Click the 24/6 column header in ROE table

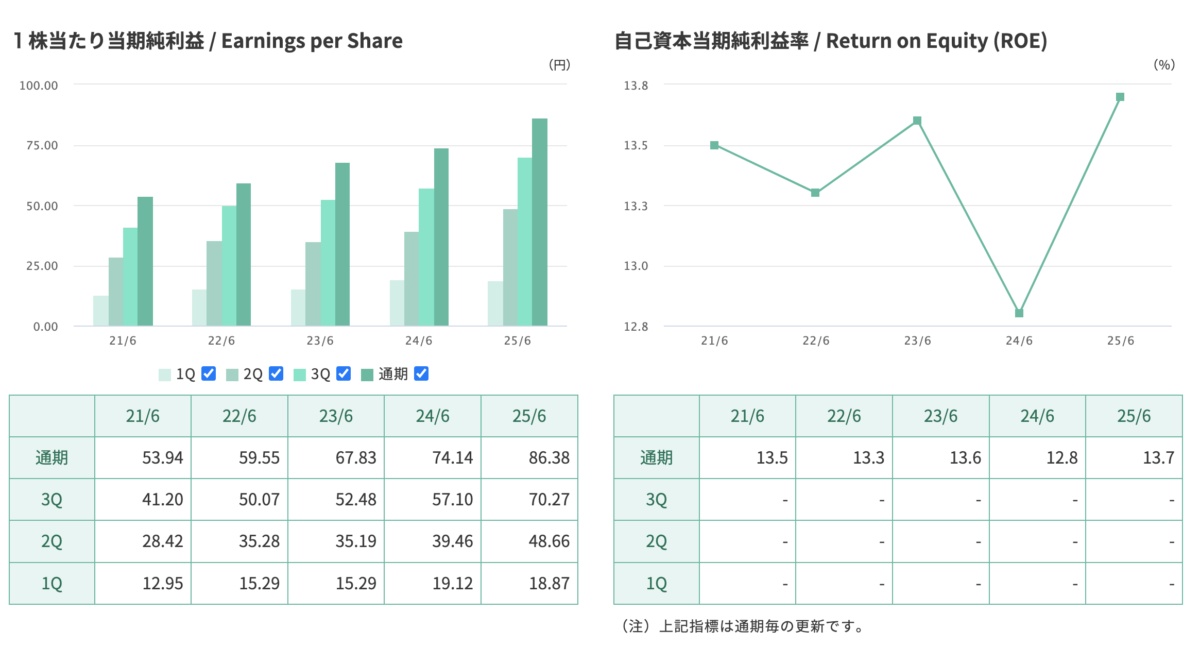pyautogui.click(x=1037, y=416)
